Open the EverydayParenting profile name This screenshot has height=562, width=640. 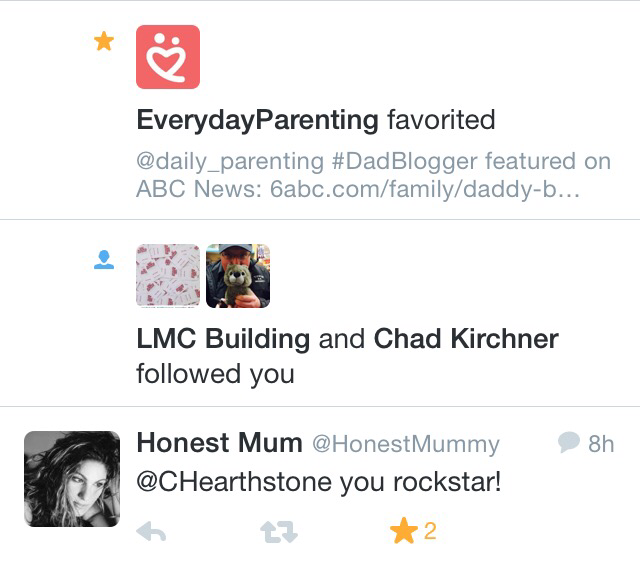pyautogui.click(x=258, y=121)
